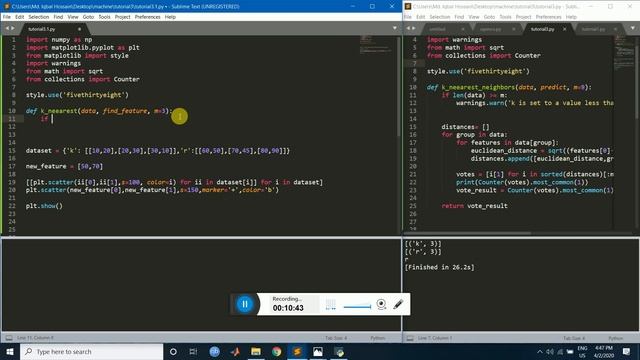Click '[Finished in 26.2s]' in output panel
The image size is (640, 360).
coord(440,267)
